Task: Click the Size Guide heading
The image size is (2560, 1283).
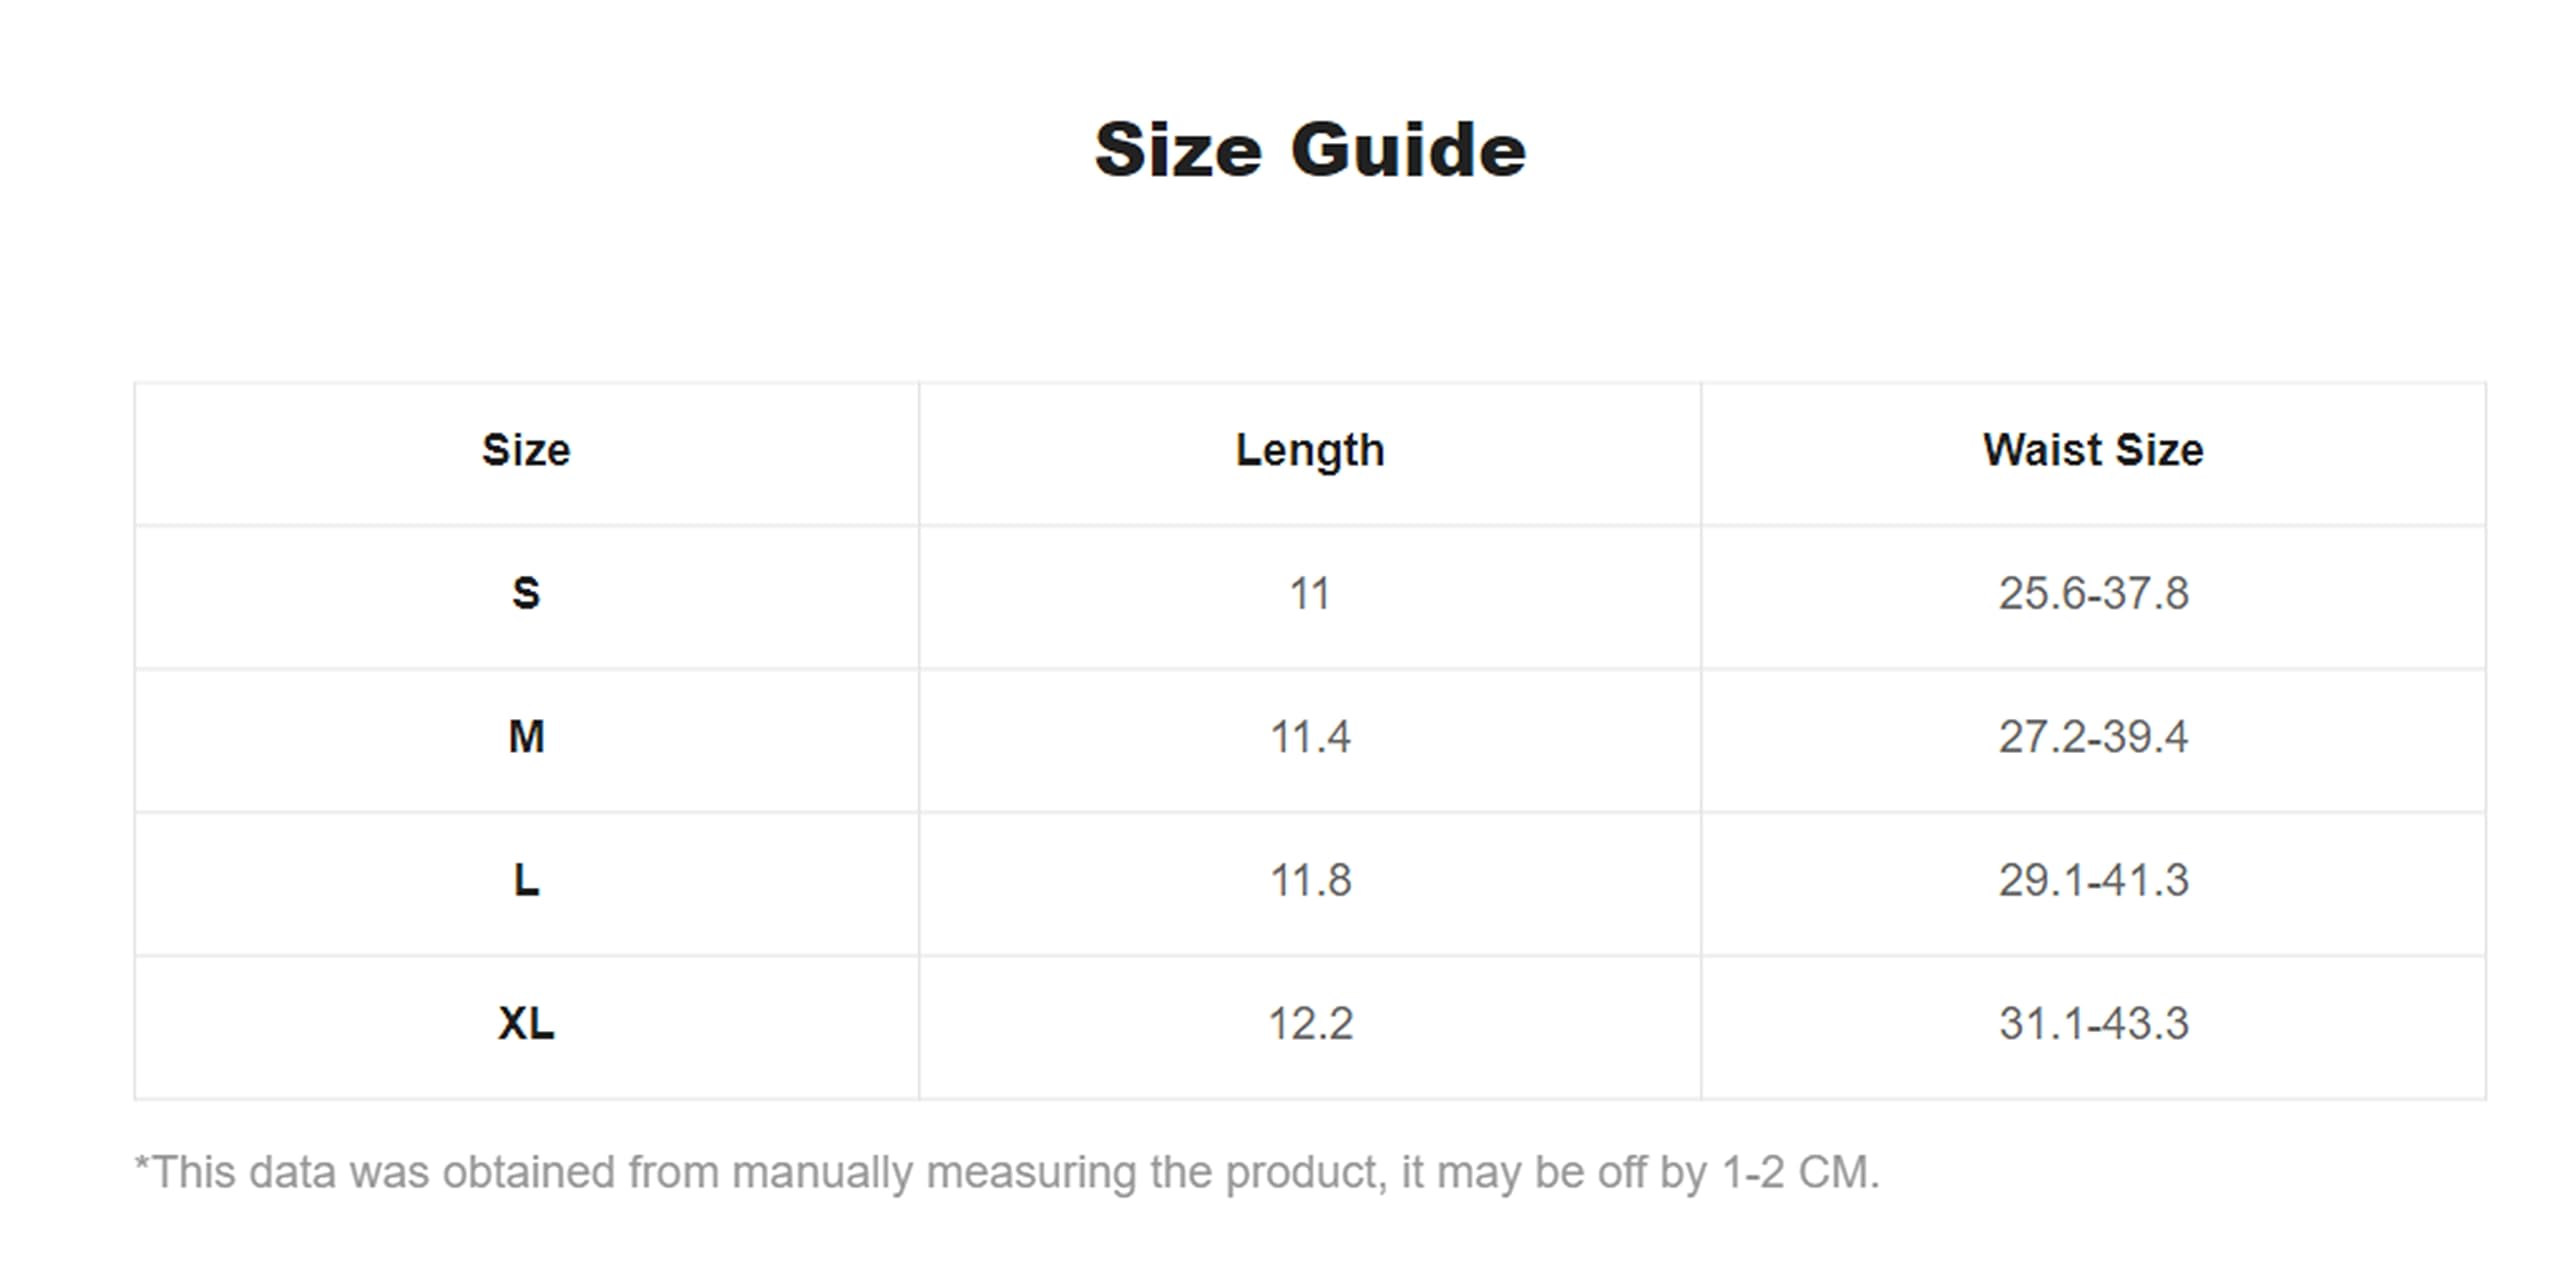Action: 1310,150
